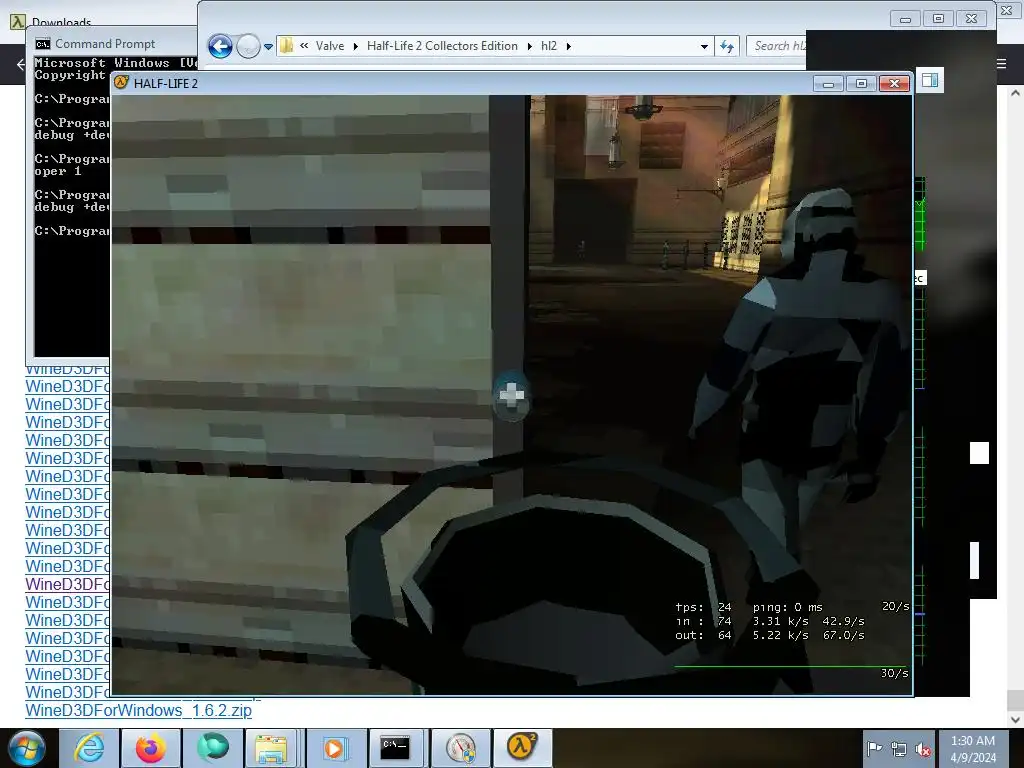Expand the arrow after Valve breadcrumb
1024x768 pixels.
click(355, 46)
